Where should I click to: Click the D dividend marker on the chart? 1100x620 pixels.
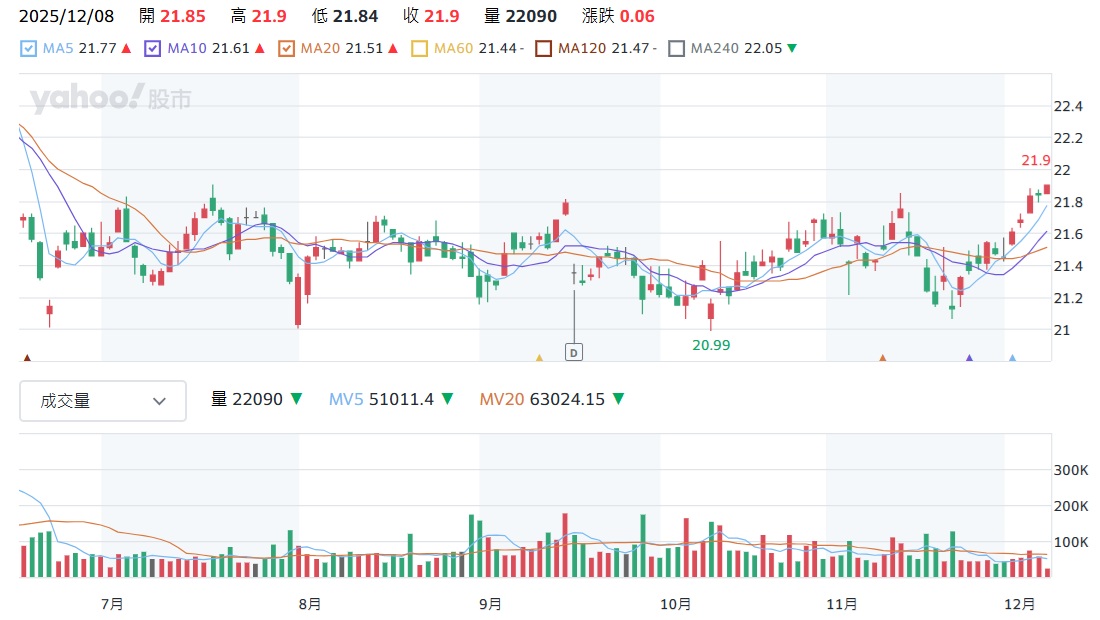574,352
